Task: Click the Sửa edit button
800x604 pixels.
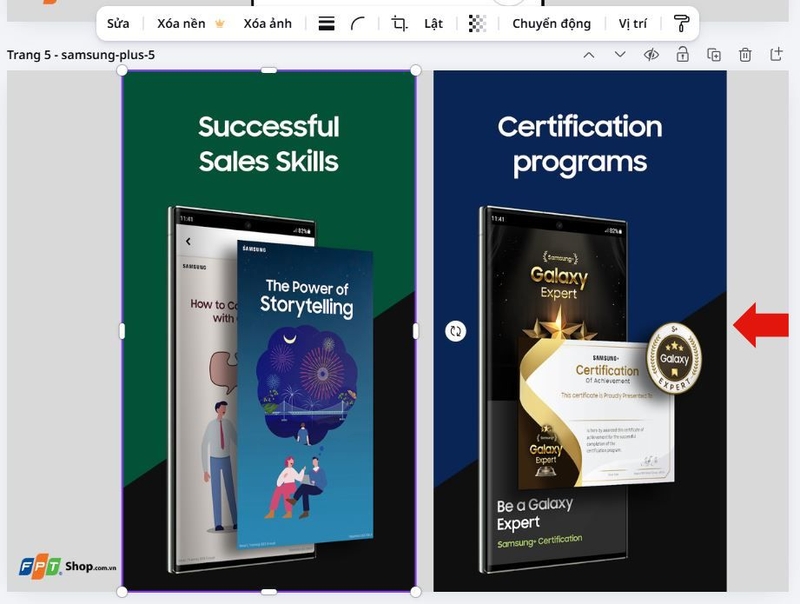Action: (118, 23)
